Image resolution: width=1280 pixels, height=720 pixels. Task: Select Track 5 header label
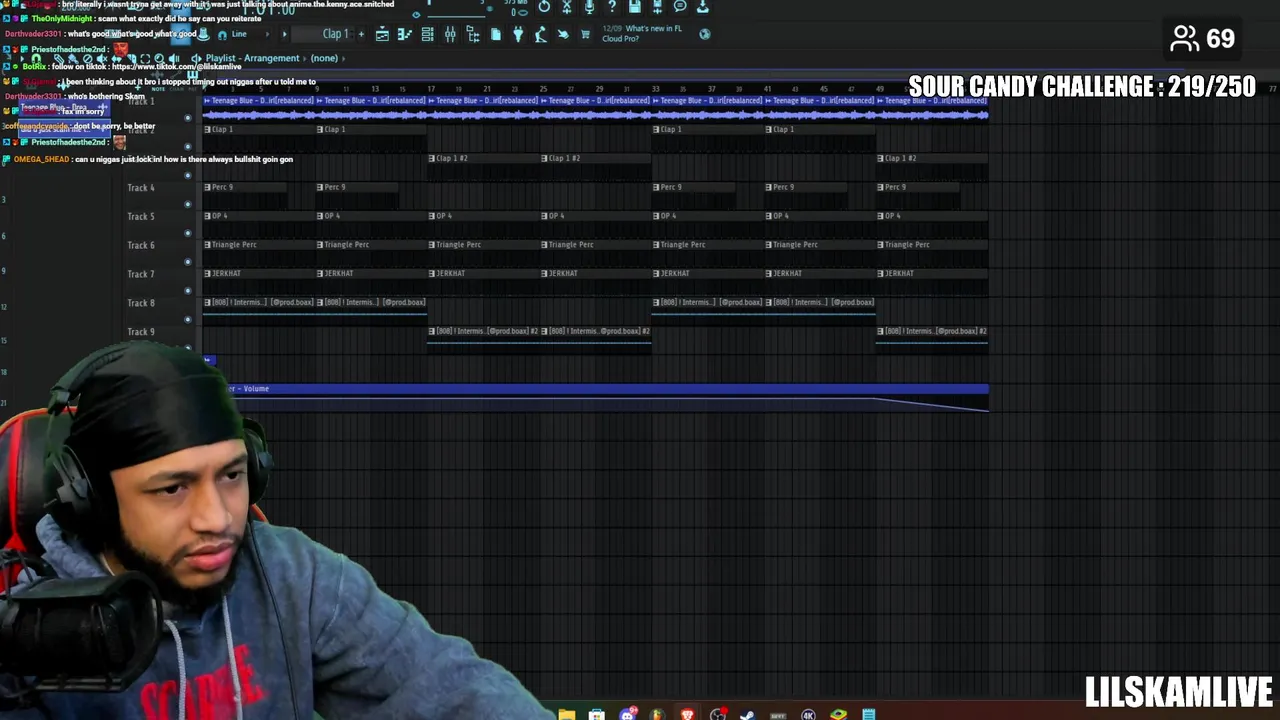coord(141,216)
